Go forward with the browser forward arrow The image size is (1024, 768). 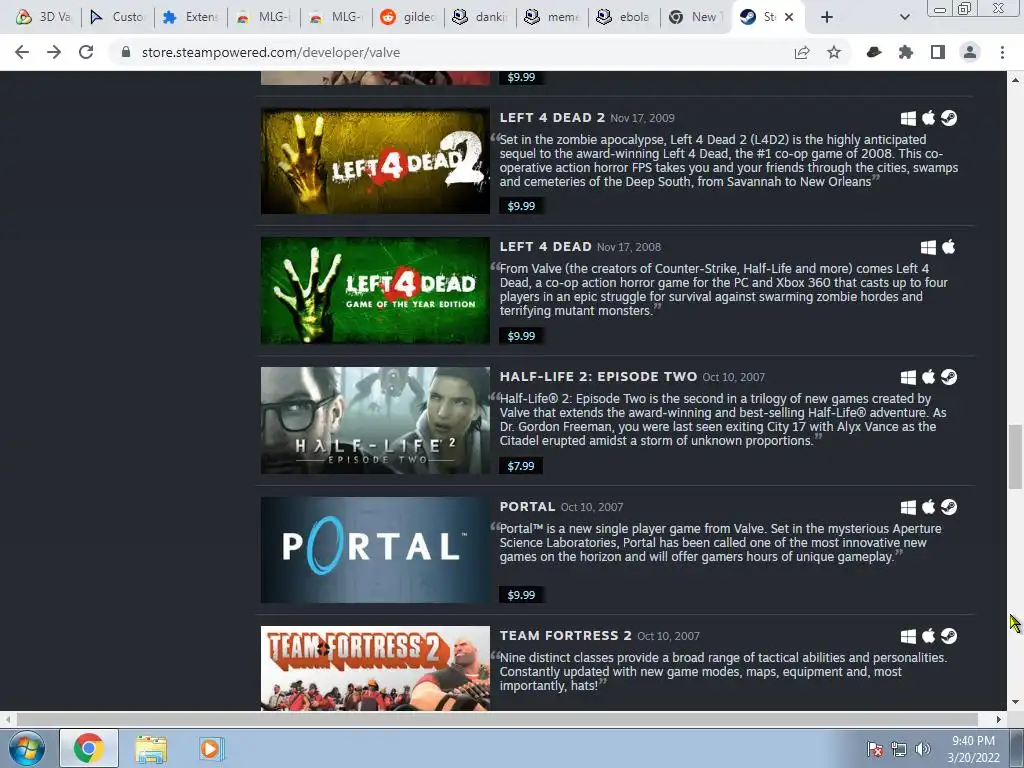tap(54, 52)
